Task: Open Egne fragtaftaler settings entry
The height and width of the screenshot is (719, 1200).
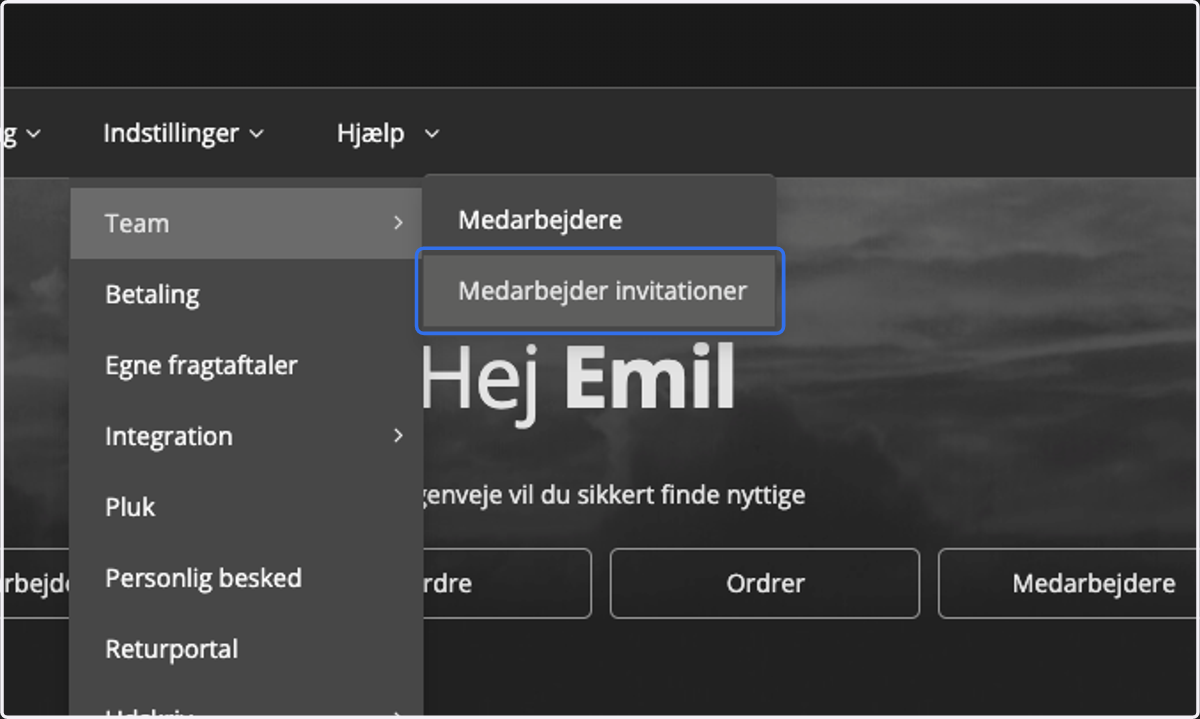Action: (246, 365)
